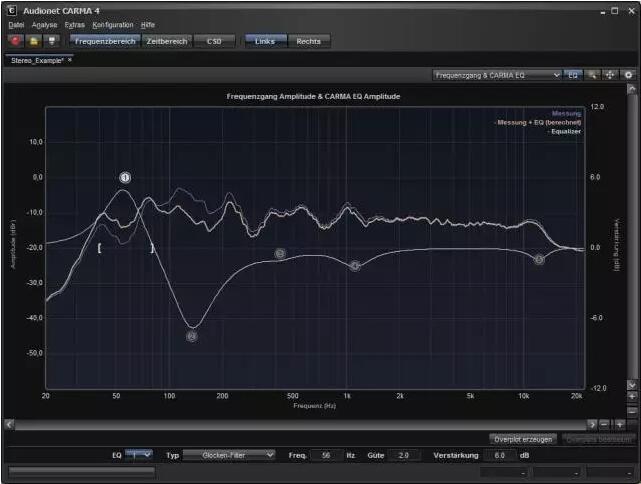
Task: Open the EQ number selector dropdown
Action: point(139,454)
